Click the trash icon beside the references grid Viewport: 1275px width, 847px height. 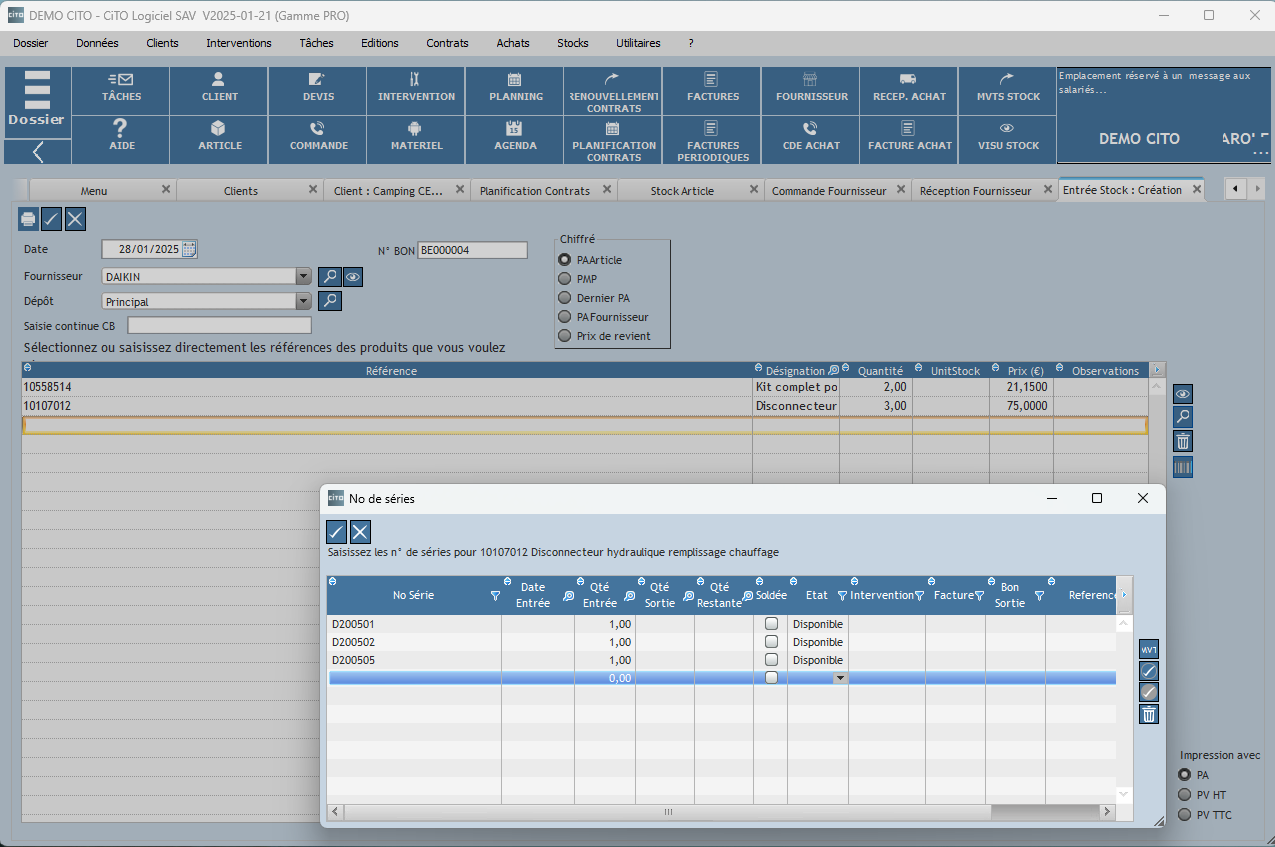(x=1183, y=441)
